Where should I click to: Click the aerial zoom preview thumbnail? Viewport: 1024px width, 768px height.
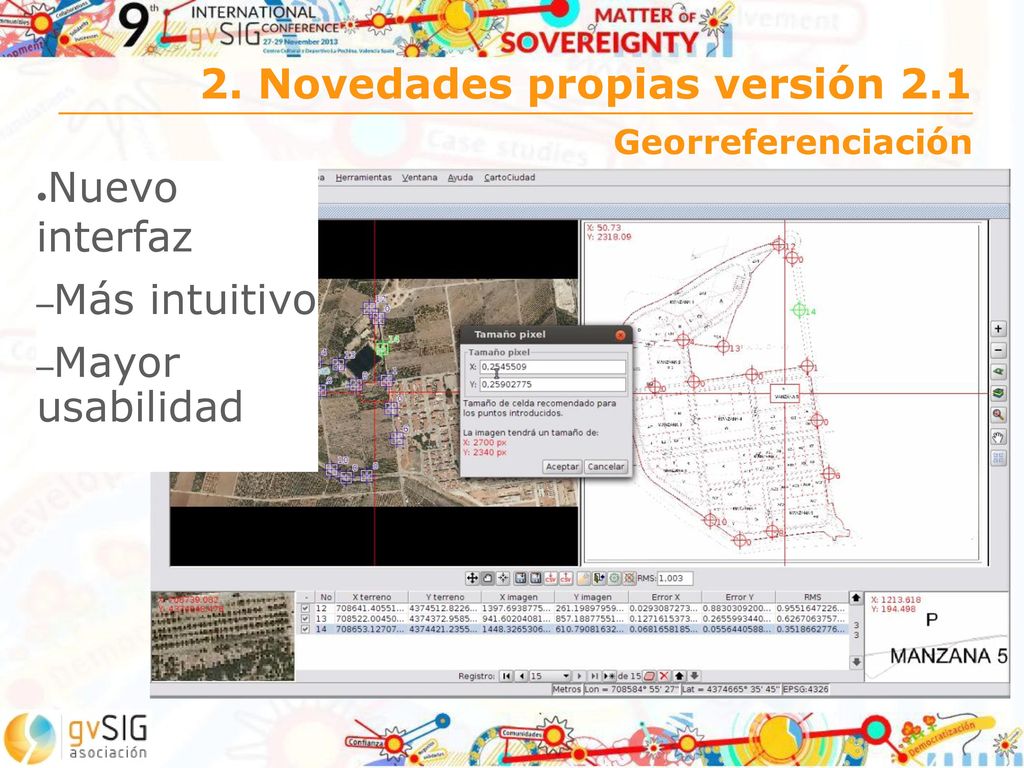(223, 636)
